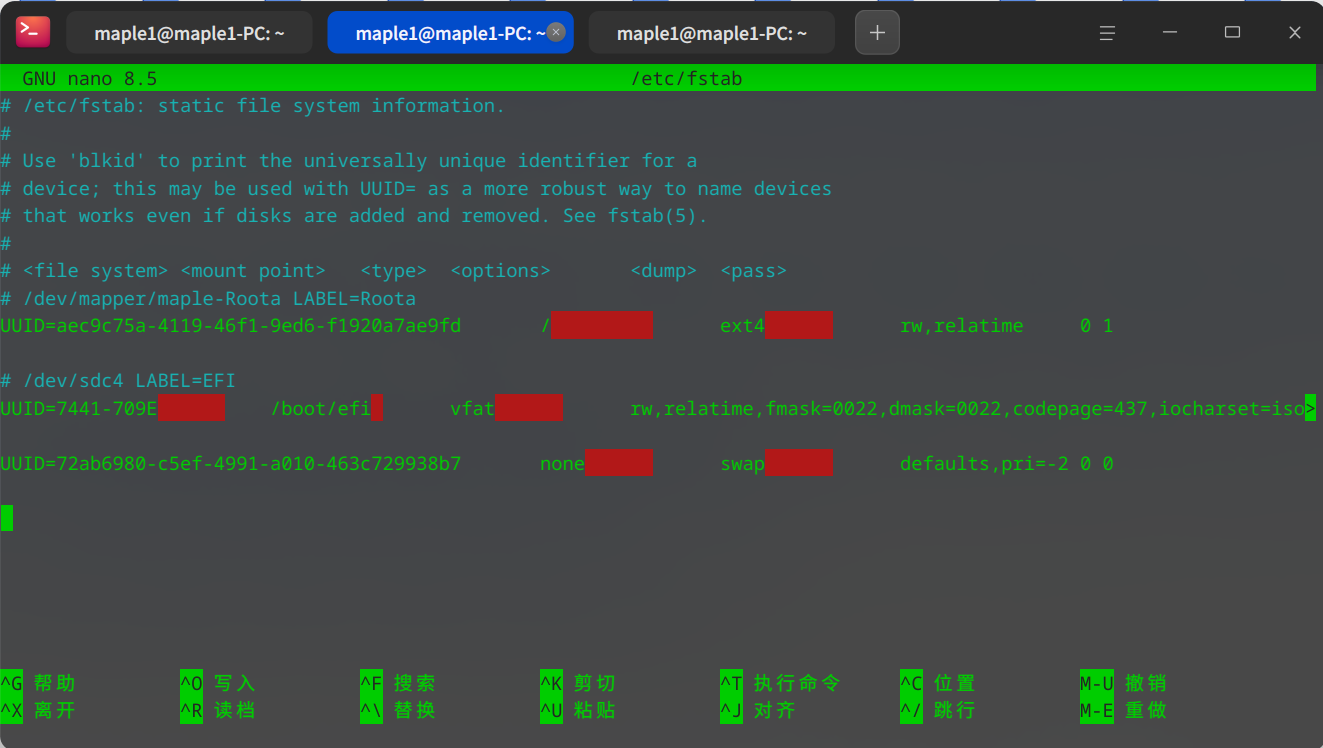Open the terminal hamburger menu
Image resolution: width=1323 pixels, height=748 pixels.
1107,32
